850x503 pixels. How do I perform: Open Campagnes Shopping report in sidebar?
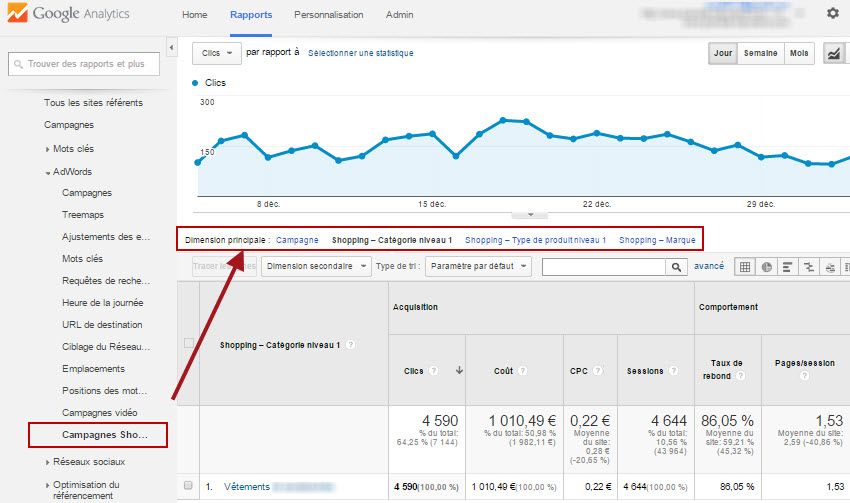(x=105, y=435)
